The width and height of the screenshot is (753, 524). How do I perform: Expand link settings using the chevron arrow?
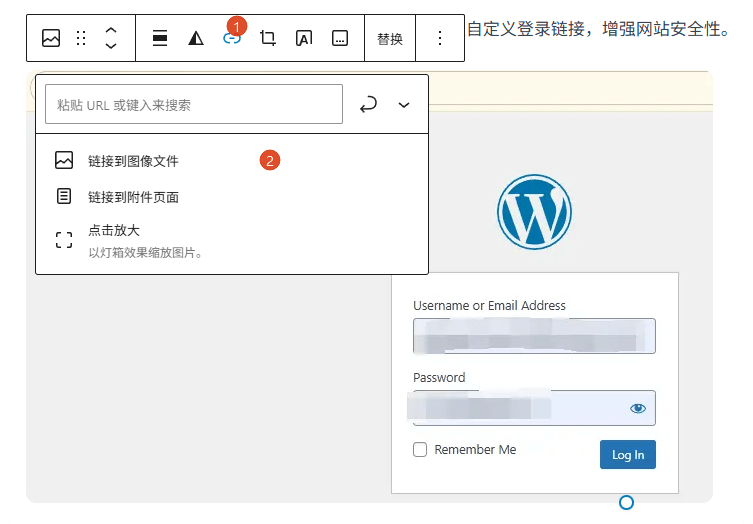404,104
